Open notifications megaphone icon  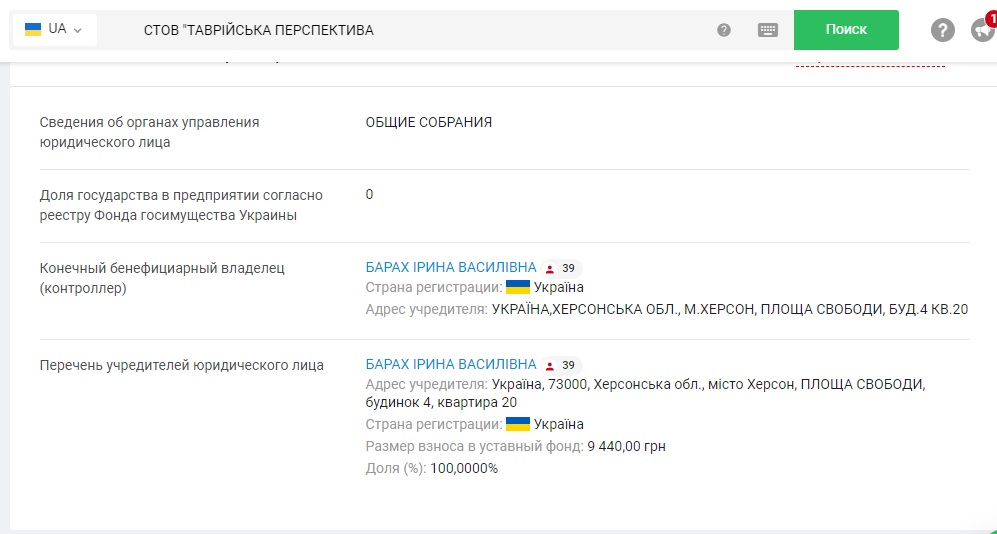point(982,30)
